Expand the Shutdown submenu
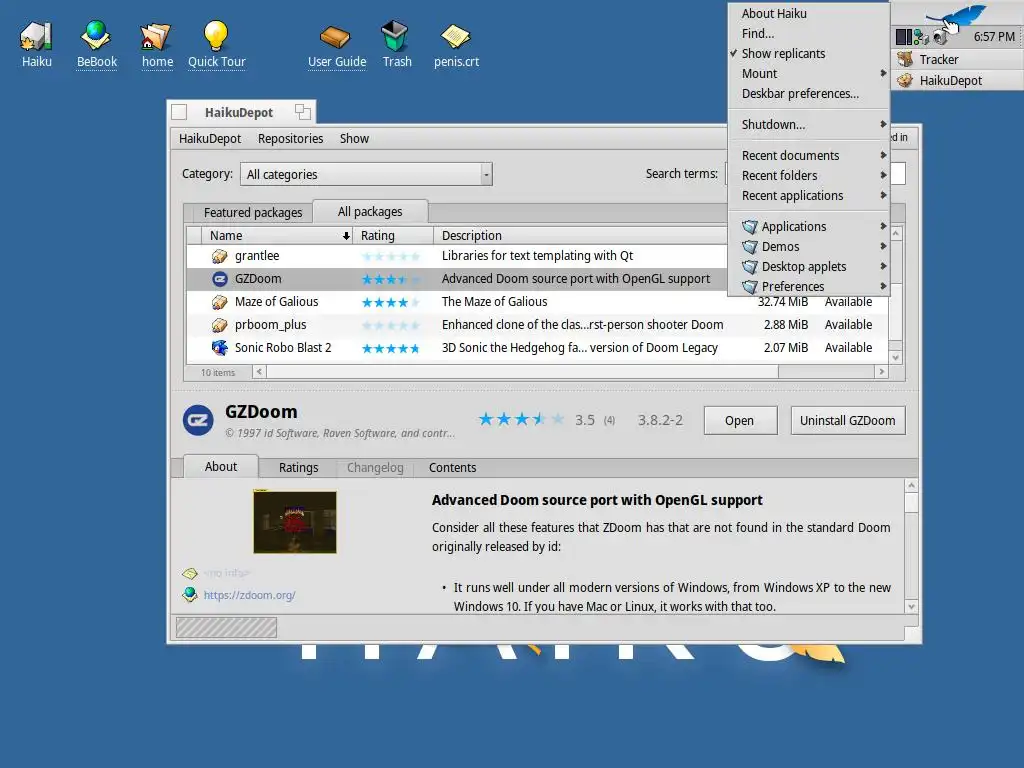Image resolution: width=1024 pixels, height=768 pixels. tap(808, 125)
